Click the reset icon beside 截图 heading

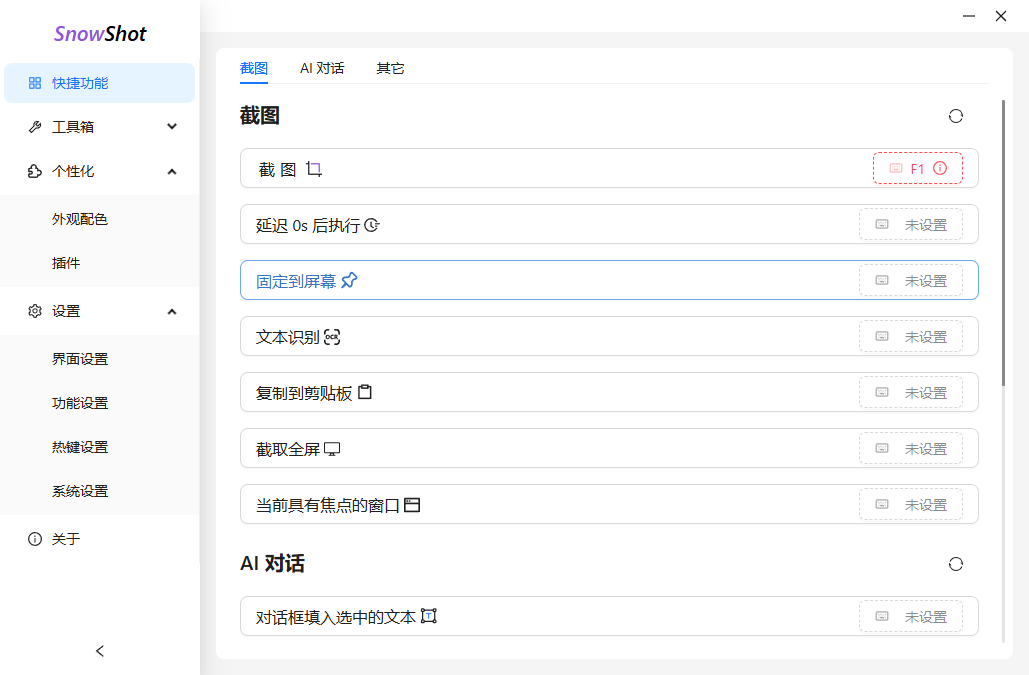click(955, 116)
